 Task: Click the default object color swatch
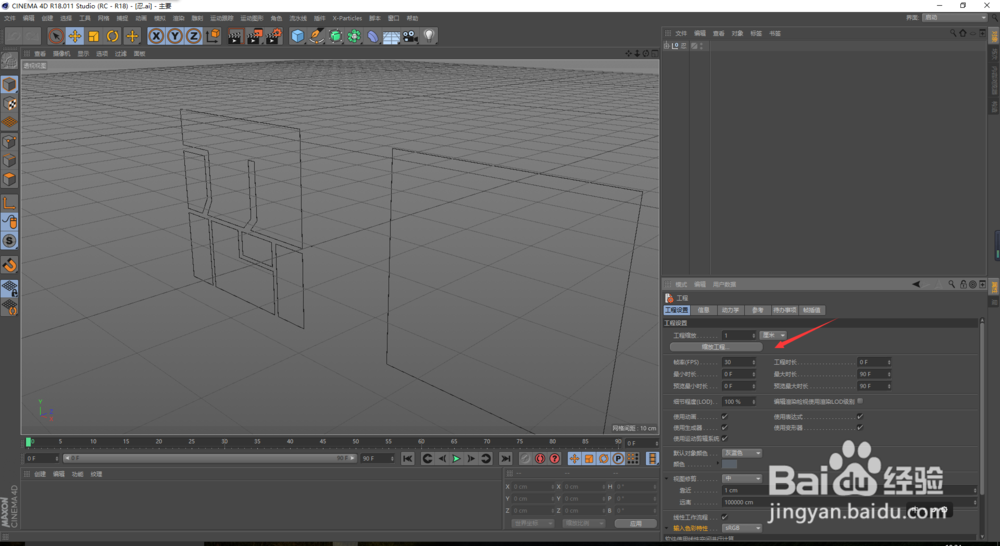pyautogui.click(x=730, y=464)
